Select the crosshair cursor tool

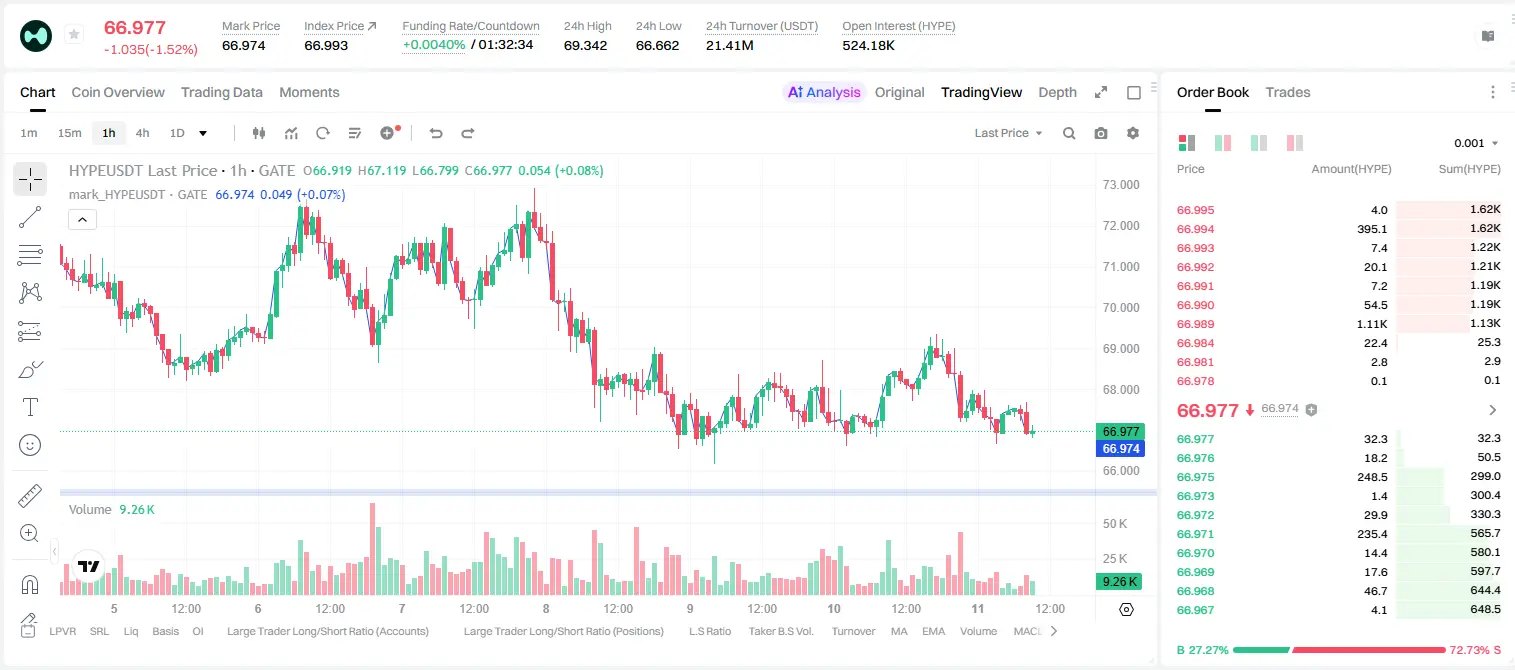(30, 180)
